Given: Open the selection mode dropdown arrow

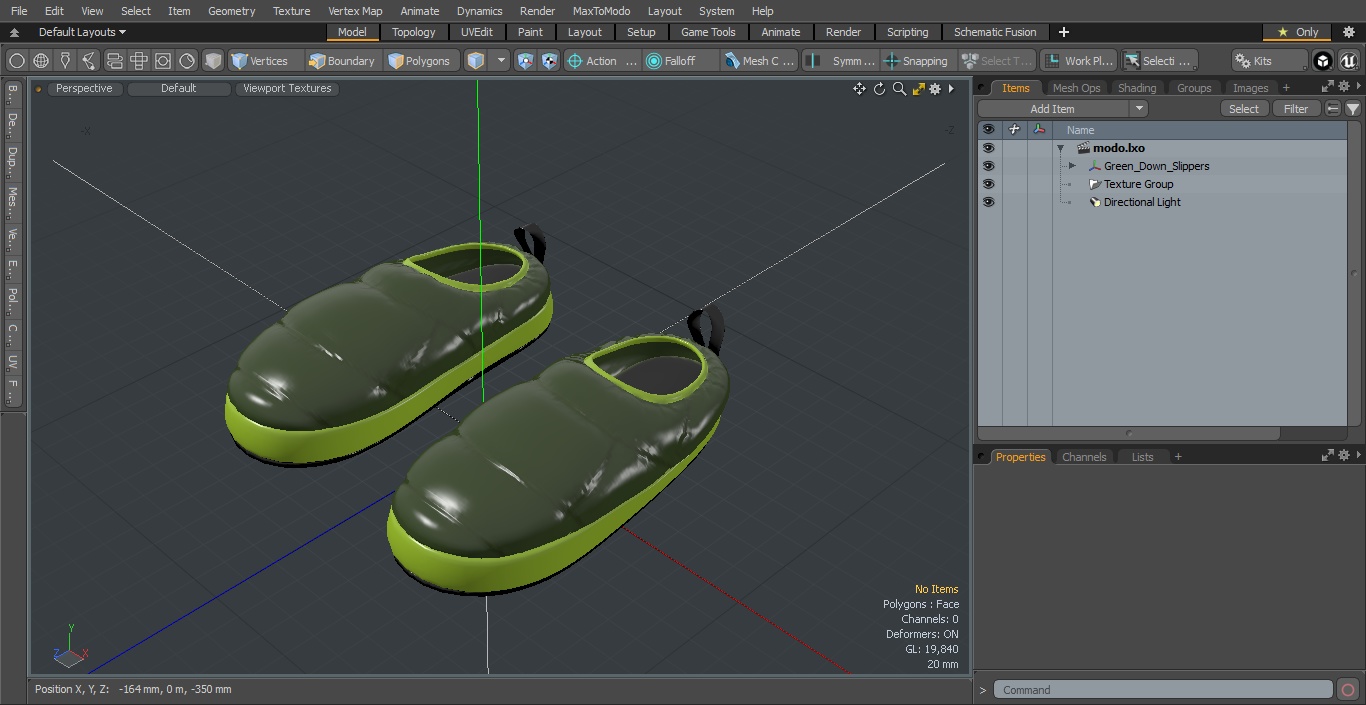Looking at the screenshot, I should pyautogui.click(x=501, y=61).
